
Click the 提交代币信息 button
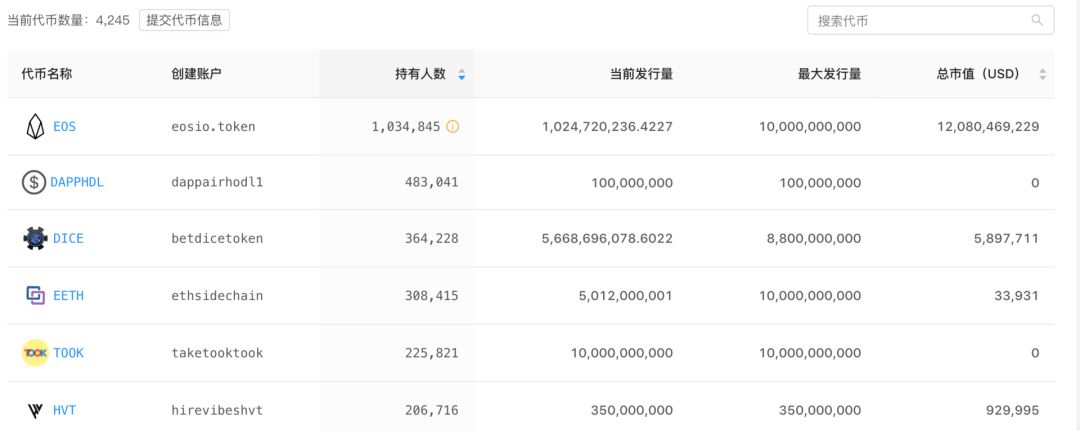(x=185, y=20)
